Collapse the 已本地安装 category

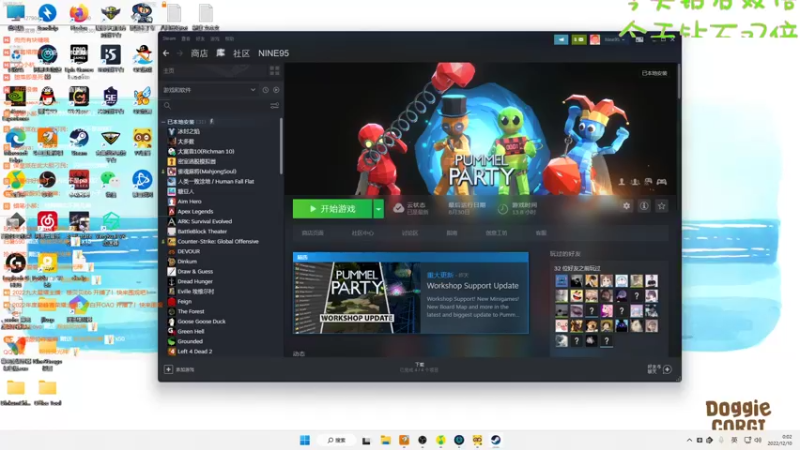(164, 122)
